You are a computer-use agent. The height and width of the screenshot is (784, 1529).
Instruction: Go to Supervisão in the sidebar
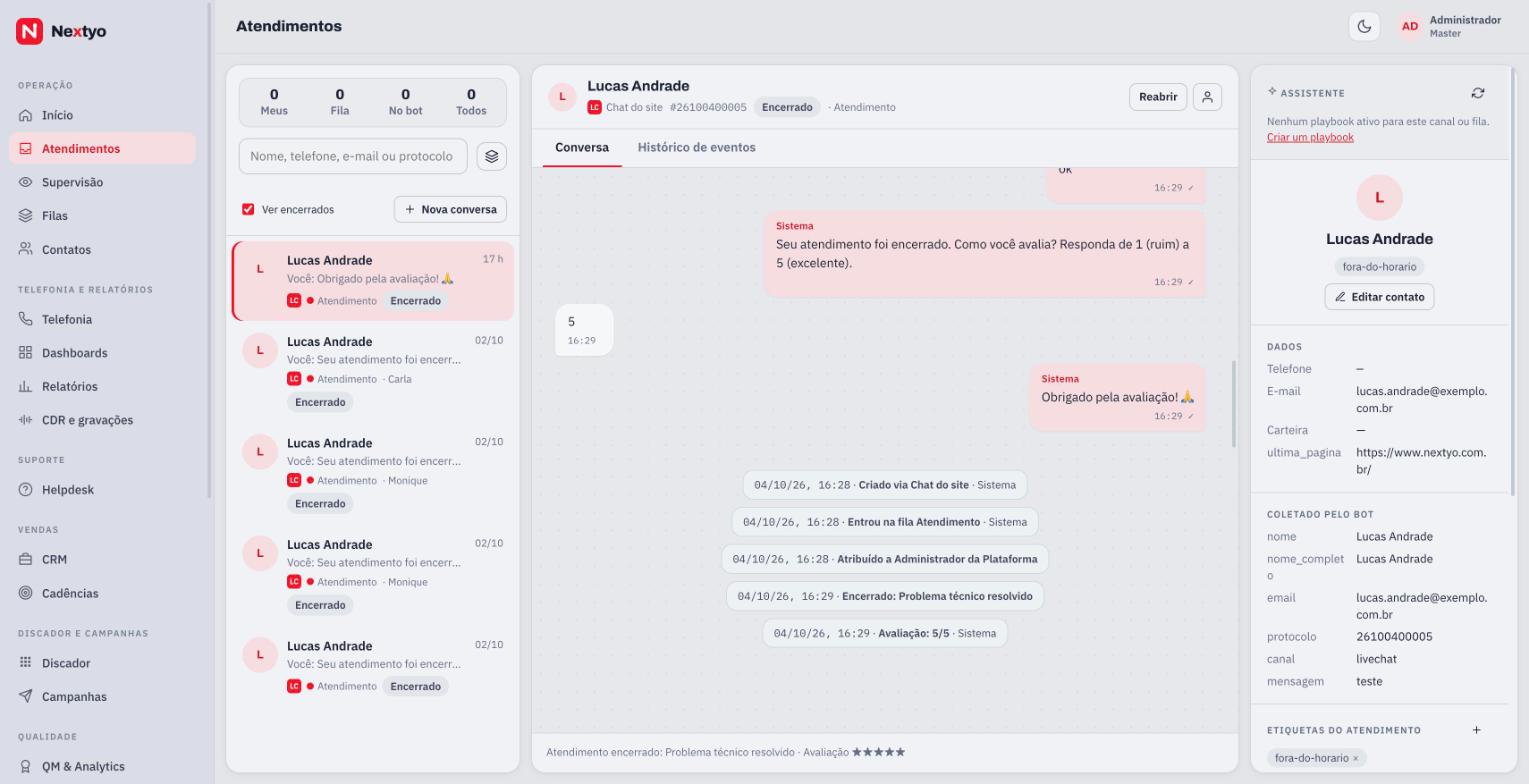tap(103, 182)
